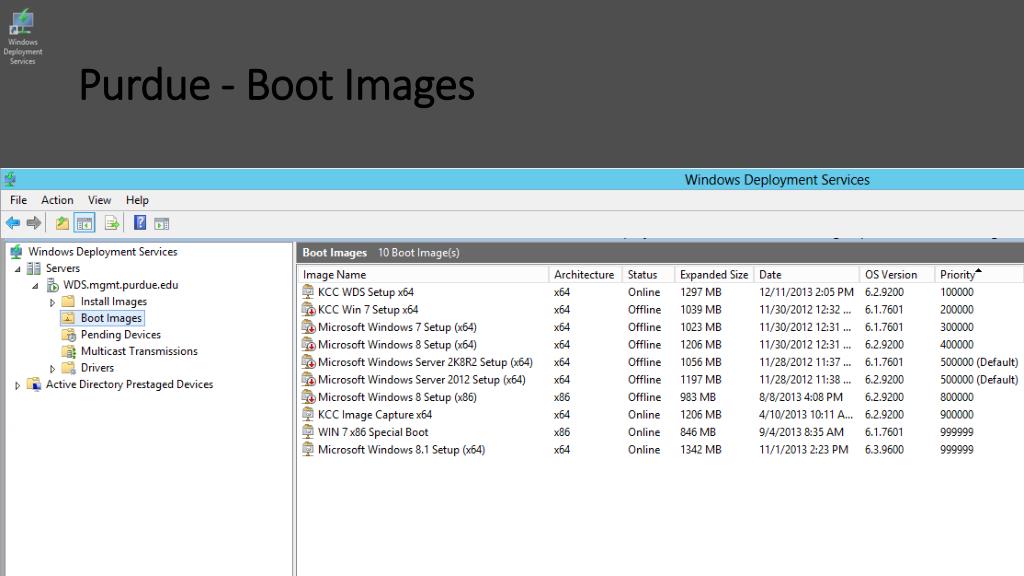Open the File menu
The height and width of the screenshot is (576, 1024).
pyautogui.click(x=18, y=200)
